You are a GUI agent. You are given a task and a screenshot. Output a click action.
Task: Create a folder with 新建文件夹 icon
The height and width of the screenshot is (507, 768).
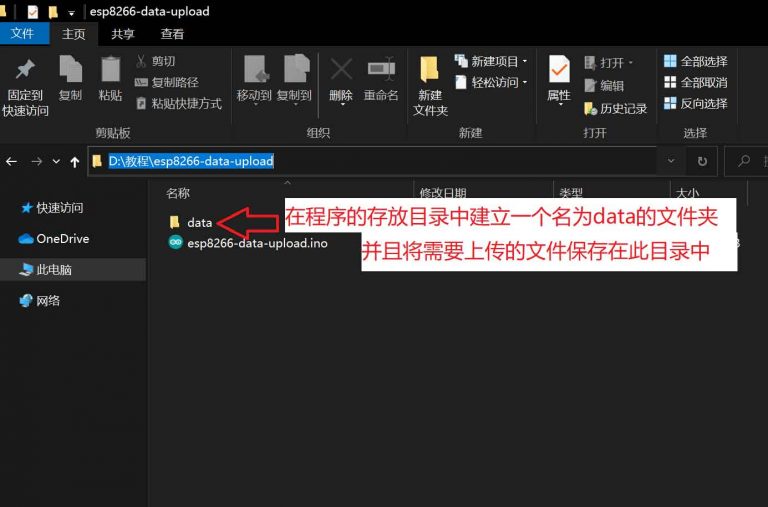point(430,70)
